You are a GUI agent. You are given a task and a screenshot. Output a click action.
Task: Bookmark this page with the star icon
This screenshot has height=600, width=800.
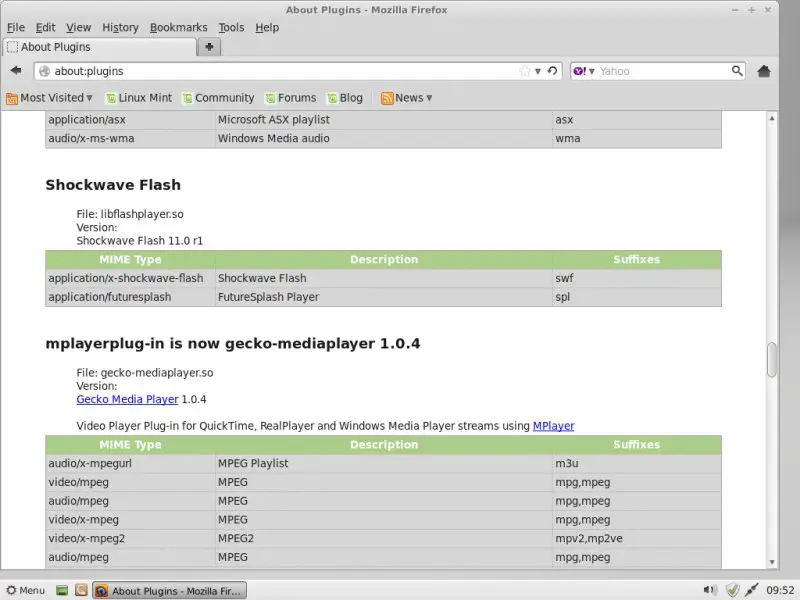pos(524,71)
